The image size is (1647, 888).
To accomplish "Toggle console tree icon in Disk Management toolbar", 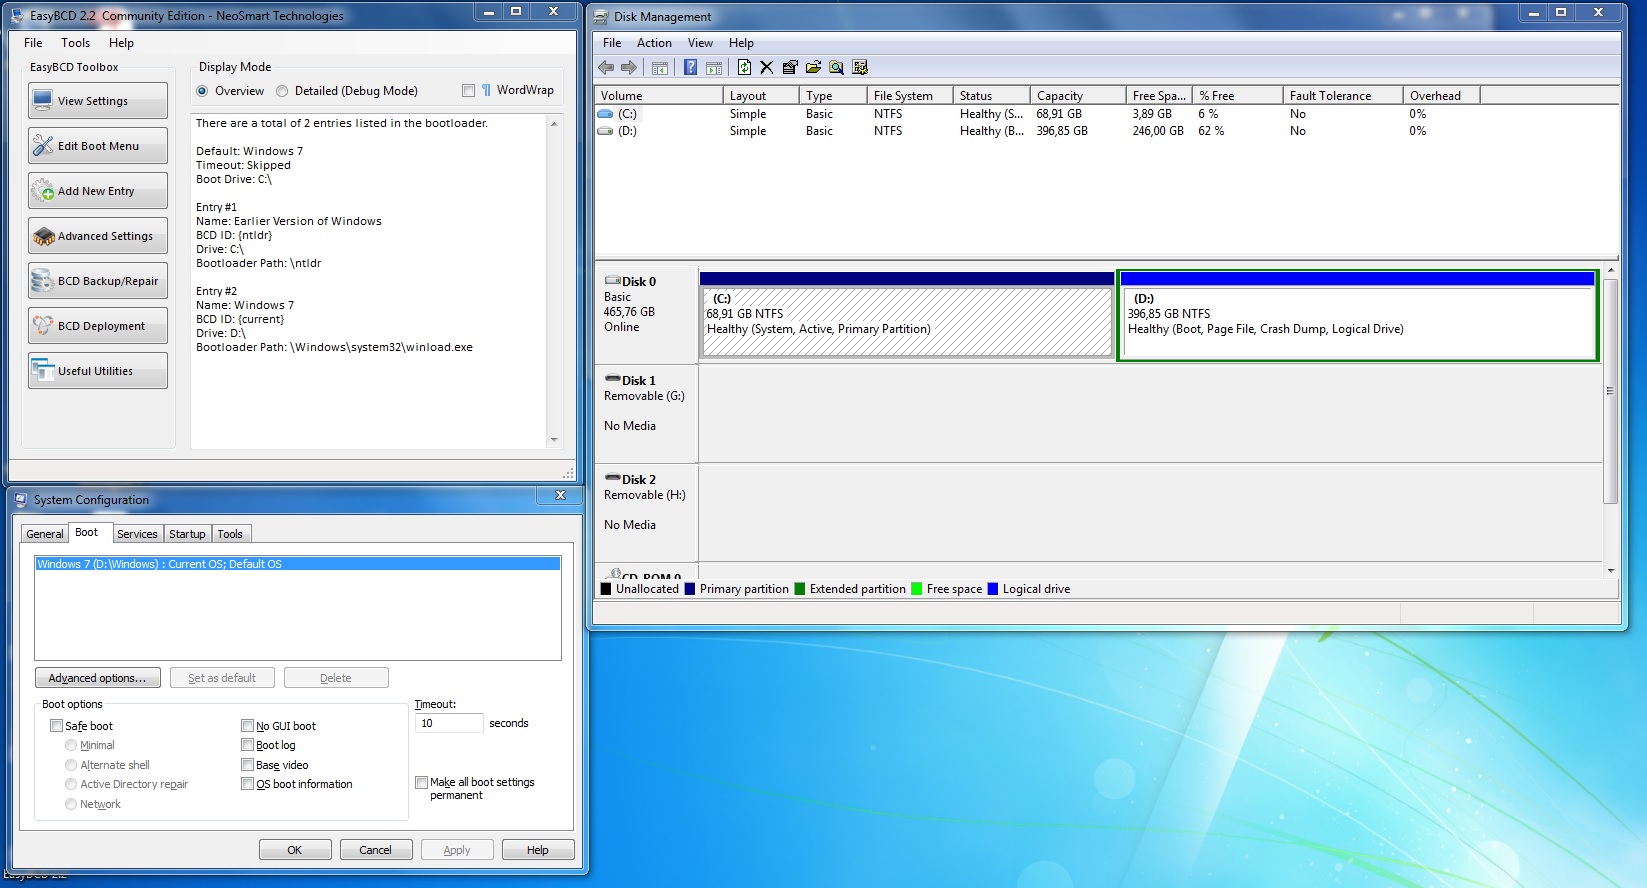I will click(660, 68).
